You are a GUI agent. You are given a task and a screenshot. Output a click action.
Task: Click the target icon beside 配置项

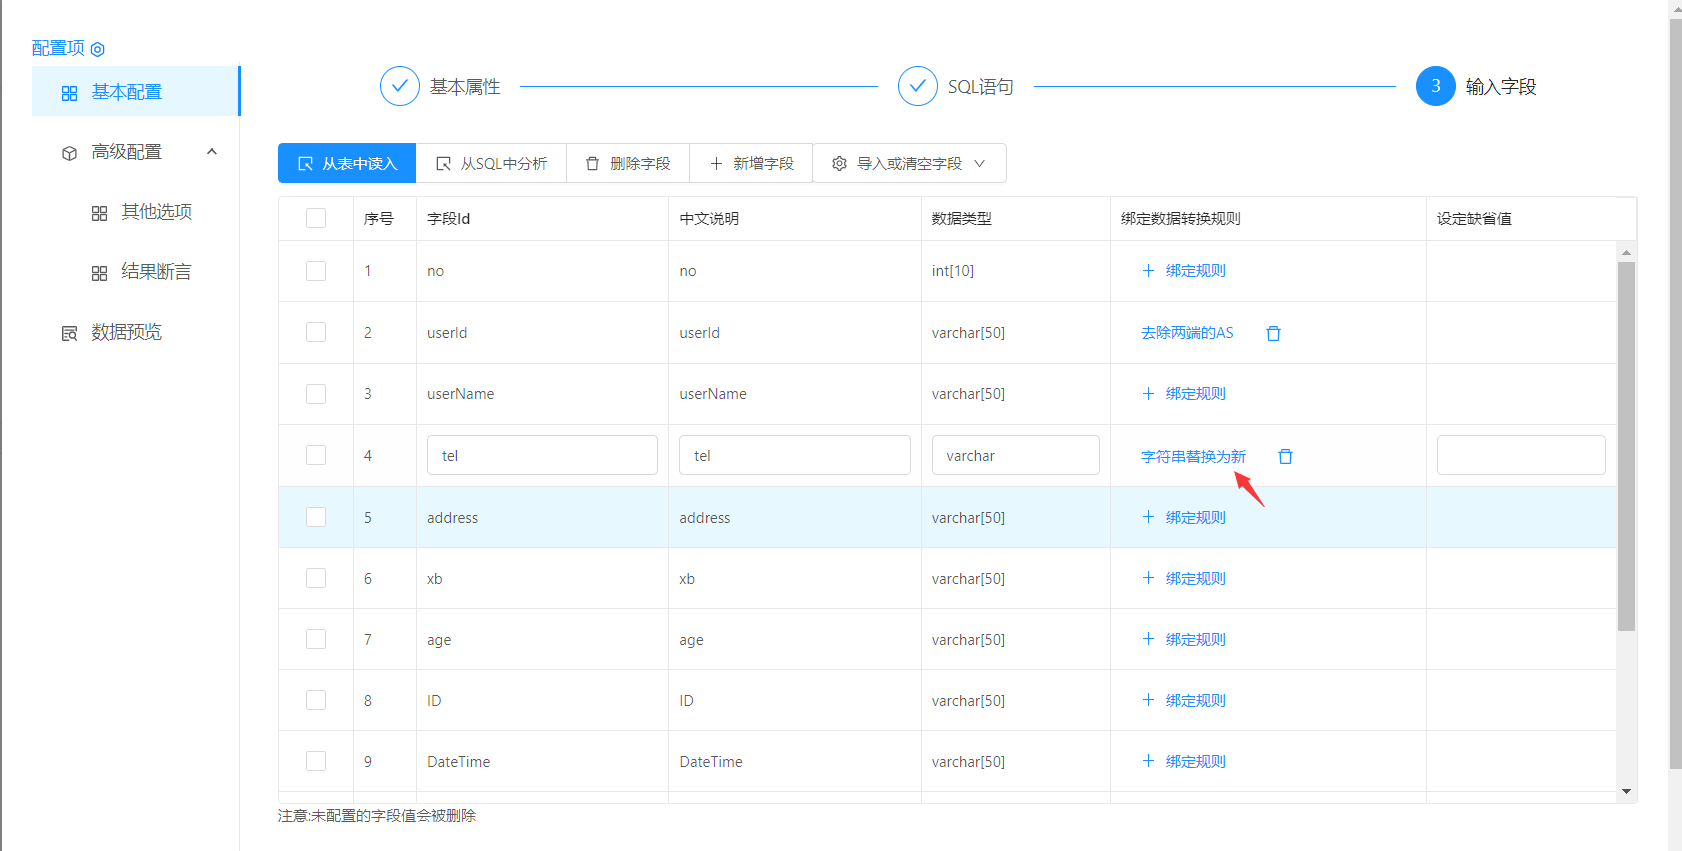pyautogui.click(x=97, y=49)
